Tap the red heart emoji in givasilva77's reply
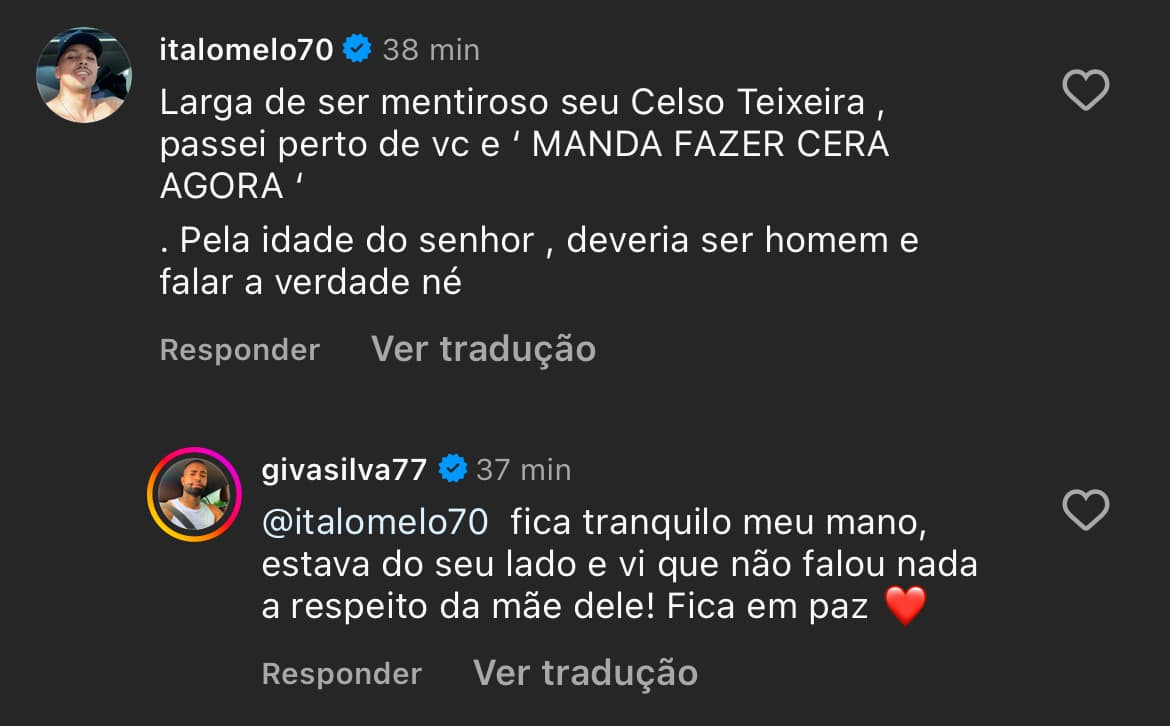 (906, 607)
